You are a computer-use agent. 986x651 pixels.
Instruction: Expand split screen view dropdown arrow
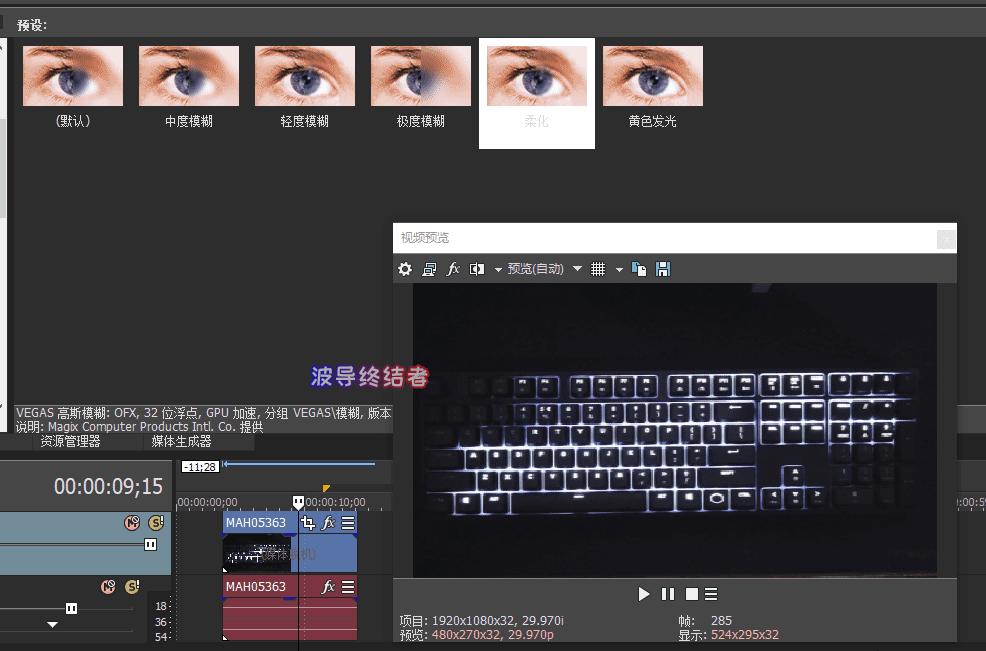(x=498, y=270)
